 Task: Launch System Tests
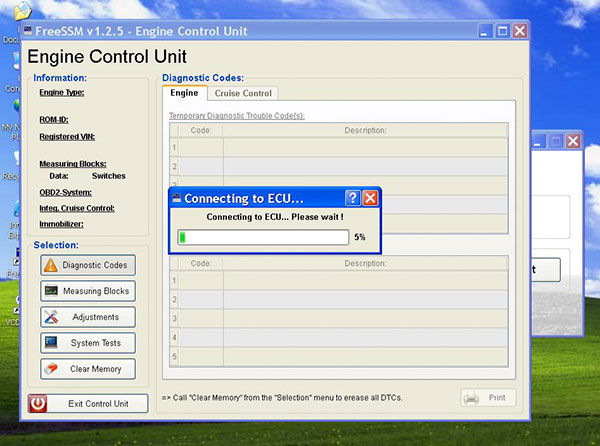(x=88, y=343)
